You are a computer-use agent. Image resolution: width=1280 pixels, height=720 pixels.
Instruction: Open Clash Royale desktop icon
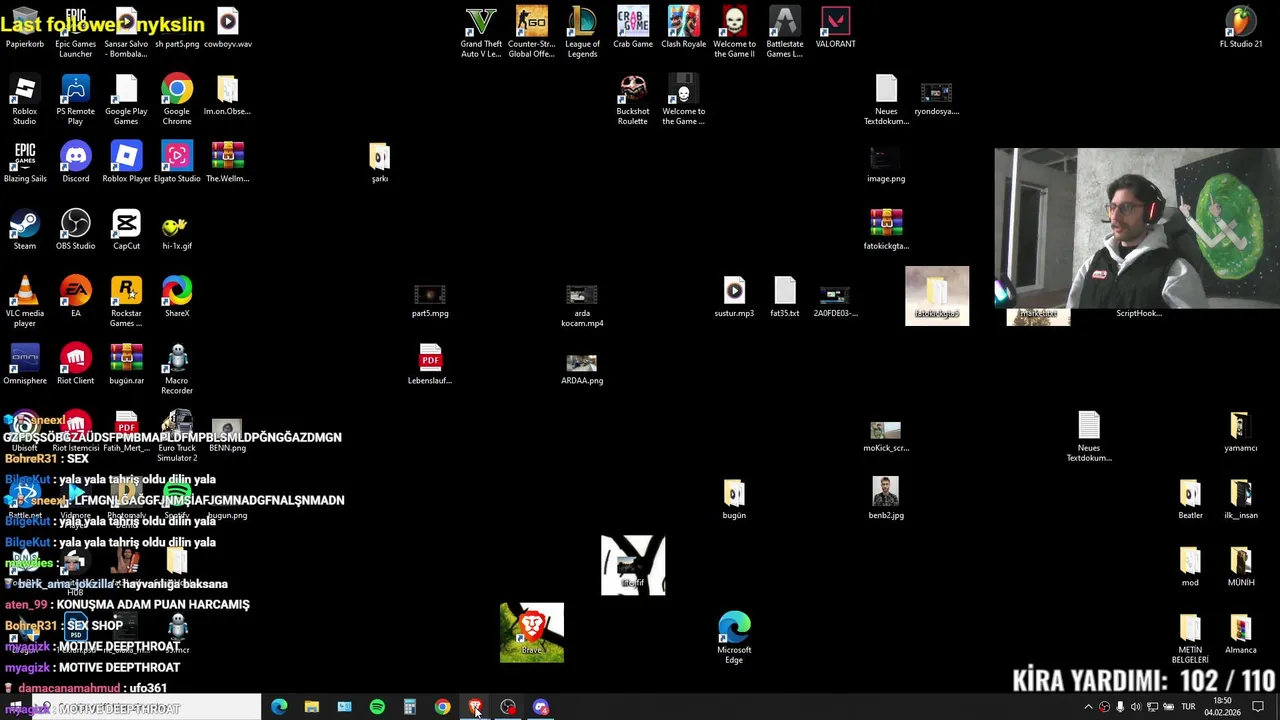point(683,27)
